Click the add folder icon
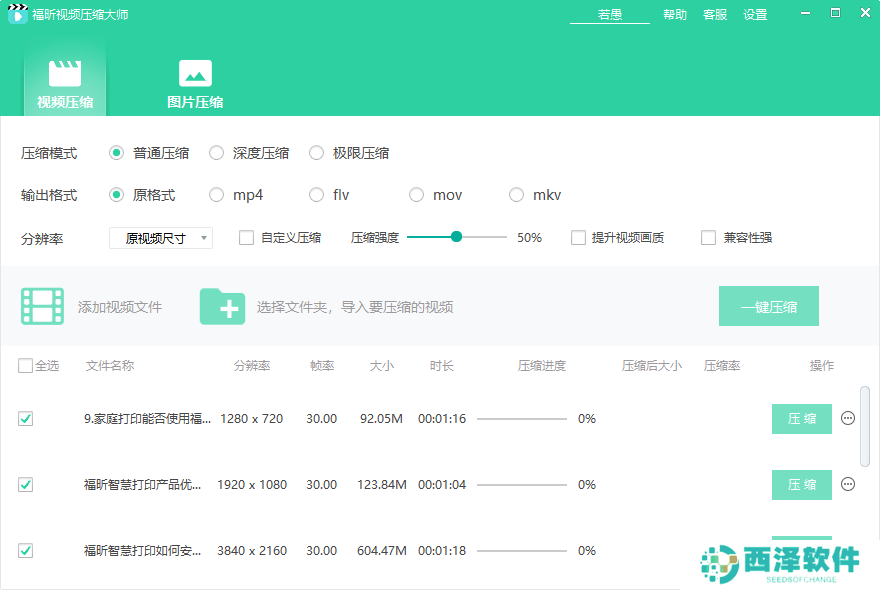 click(222, 307)
